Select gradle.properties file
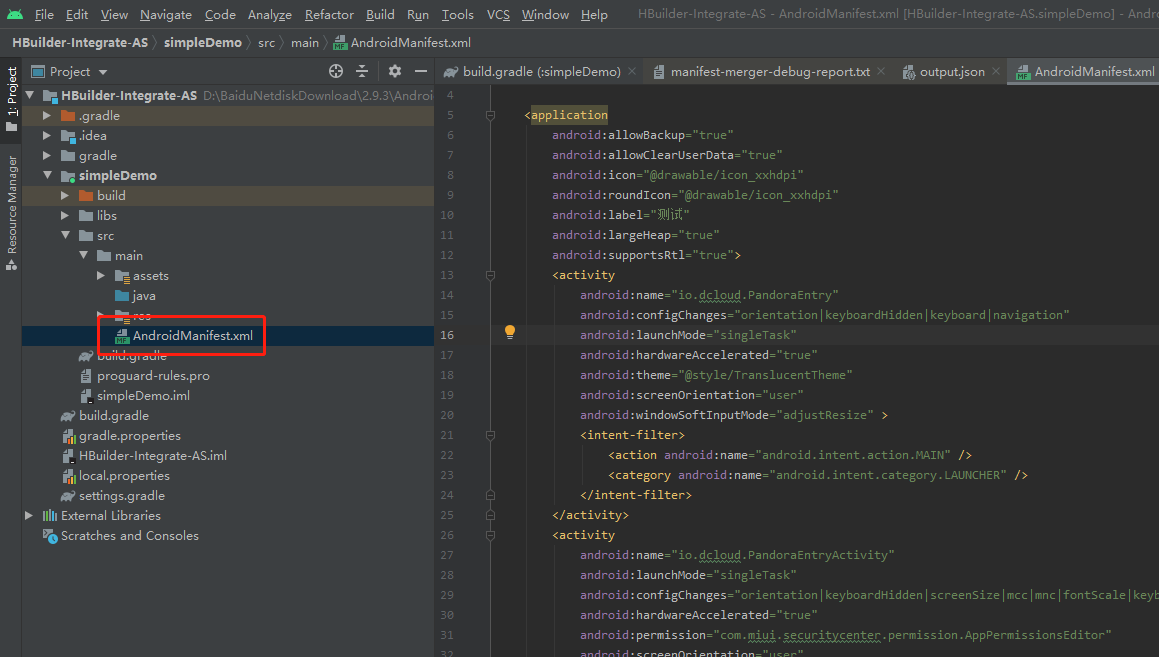Screen dimensions: 1159x657 point(121,435)
